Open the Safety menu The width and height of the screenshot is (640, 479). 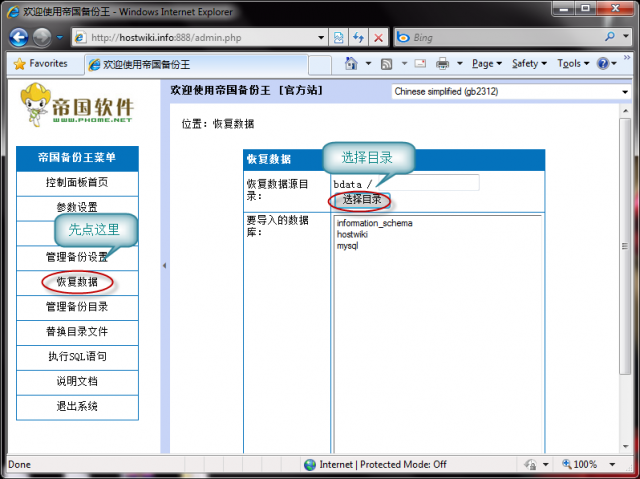pyautogui.click(x=528, y=64)
